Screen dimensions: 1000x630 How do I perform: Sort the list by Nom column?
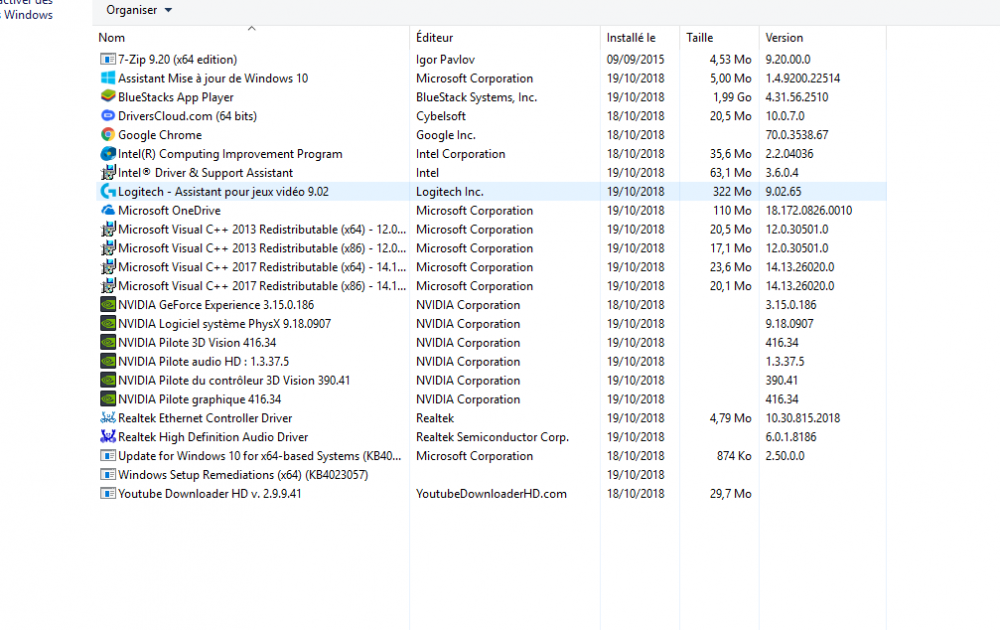click(112, 38)
